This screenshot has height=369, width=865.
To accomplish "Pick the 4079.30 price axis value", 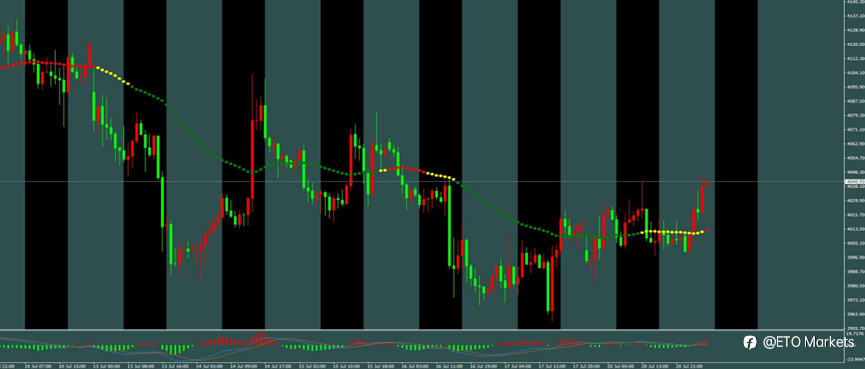I will pos(855,115).
